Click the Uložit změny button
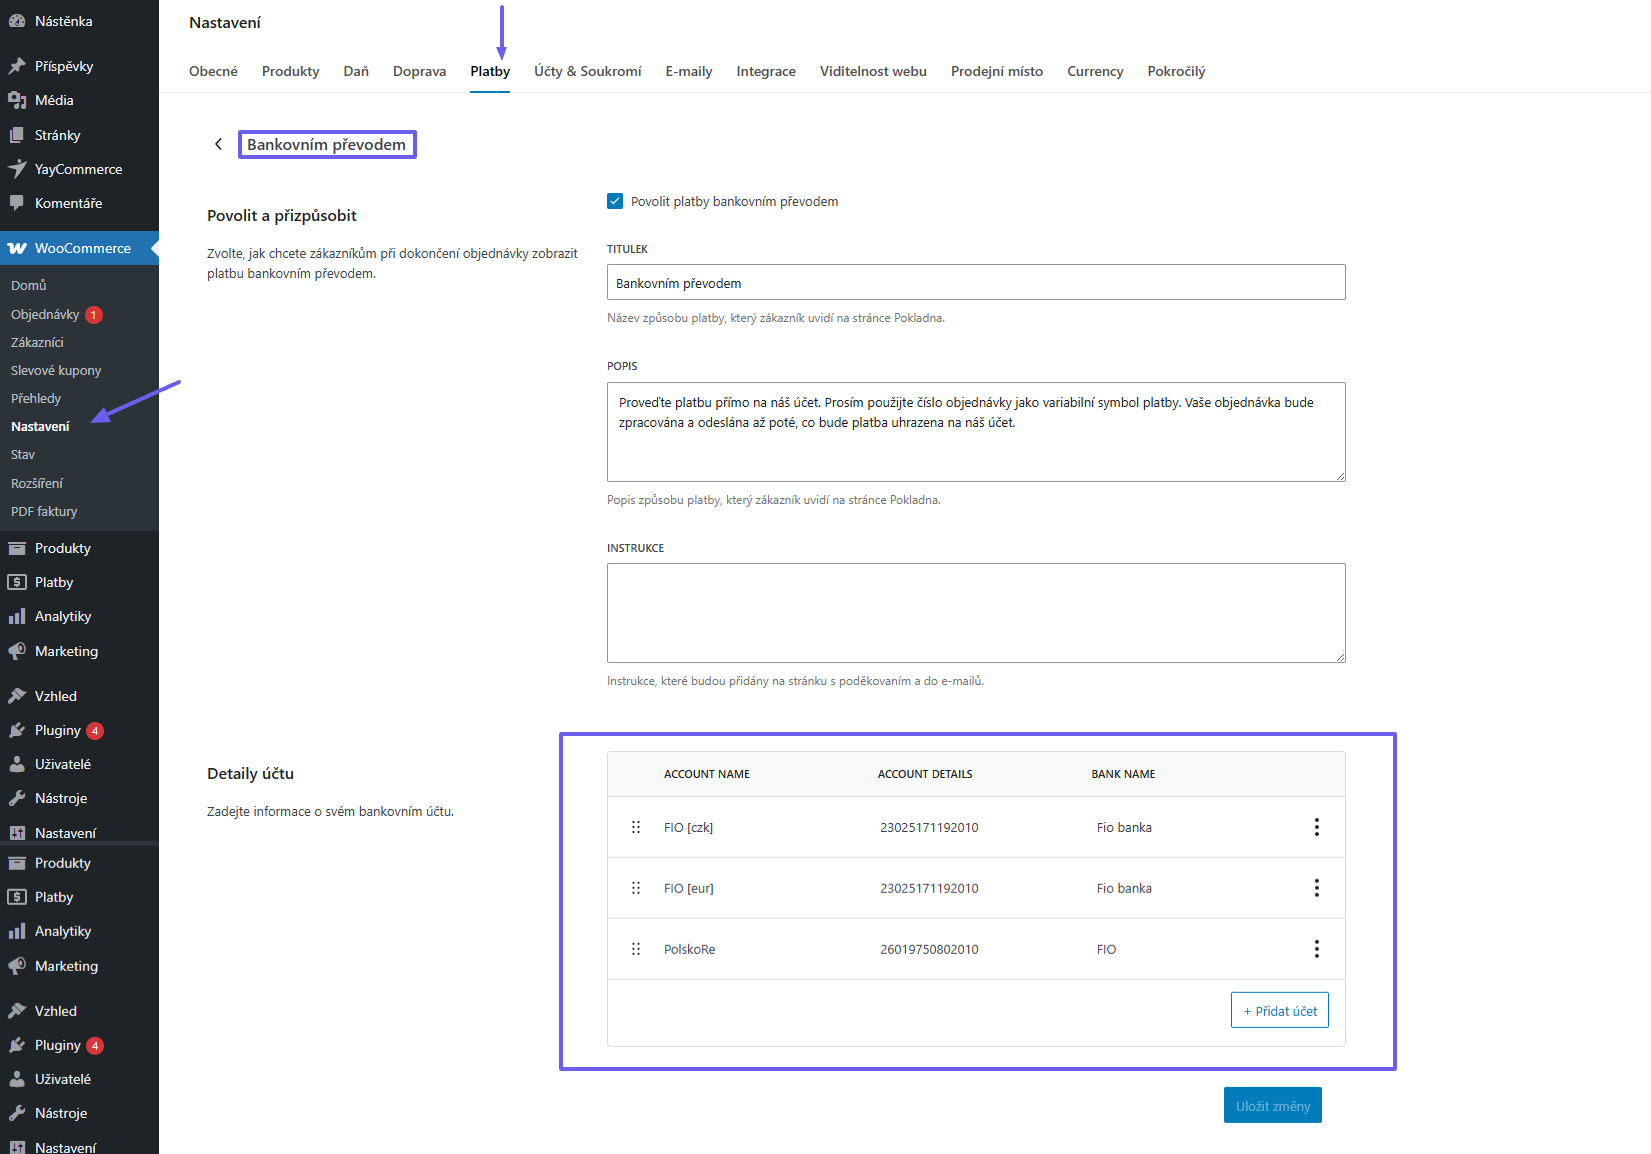Viewport: 1651px width, 1154px height. click(1272, 1105)
